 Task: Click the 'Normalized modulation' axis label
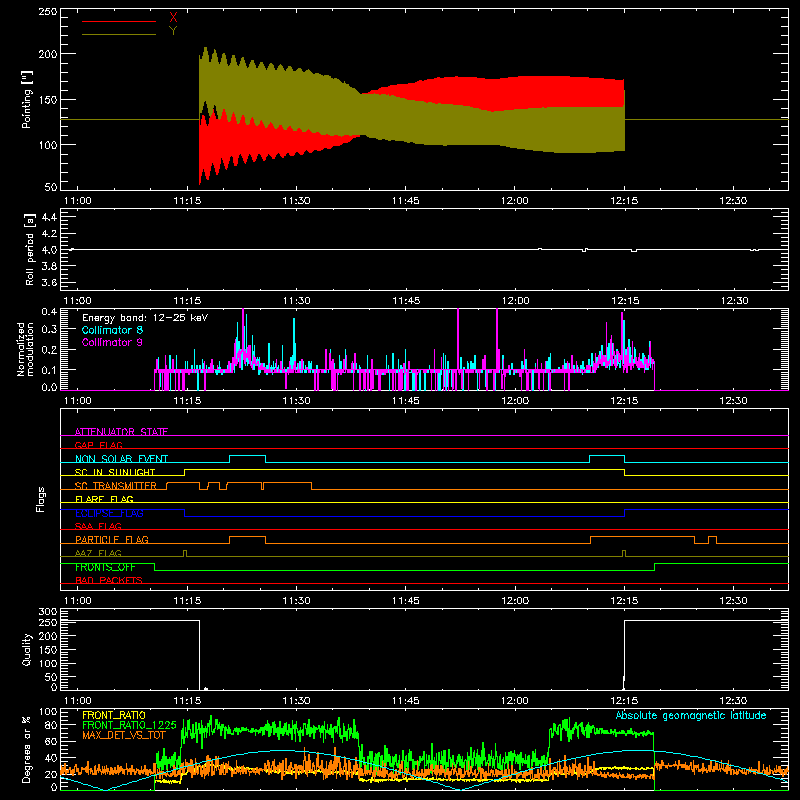point(26,349)
